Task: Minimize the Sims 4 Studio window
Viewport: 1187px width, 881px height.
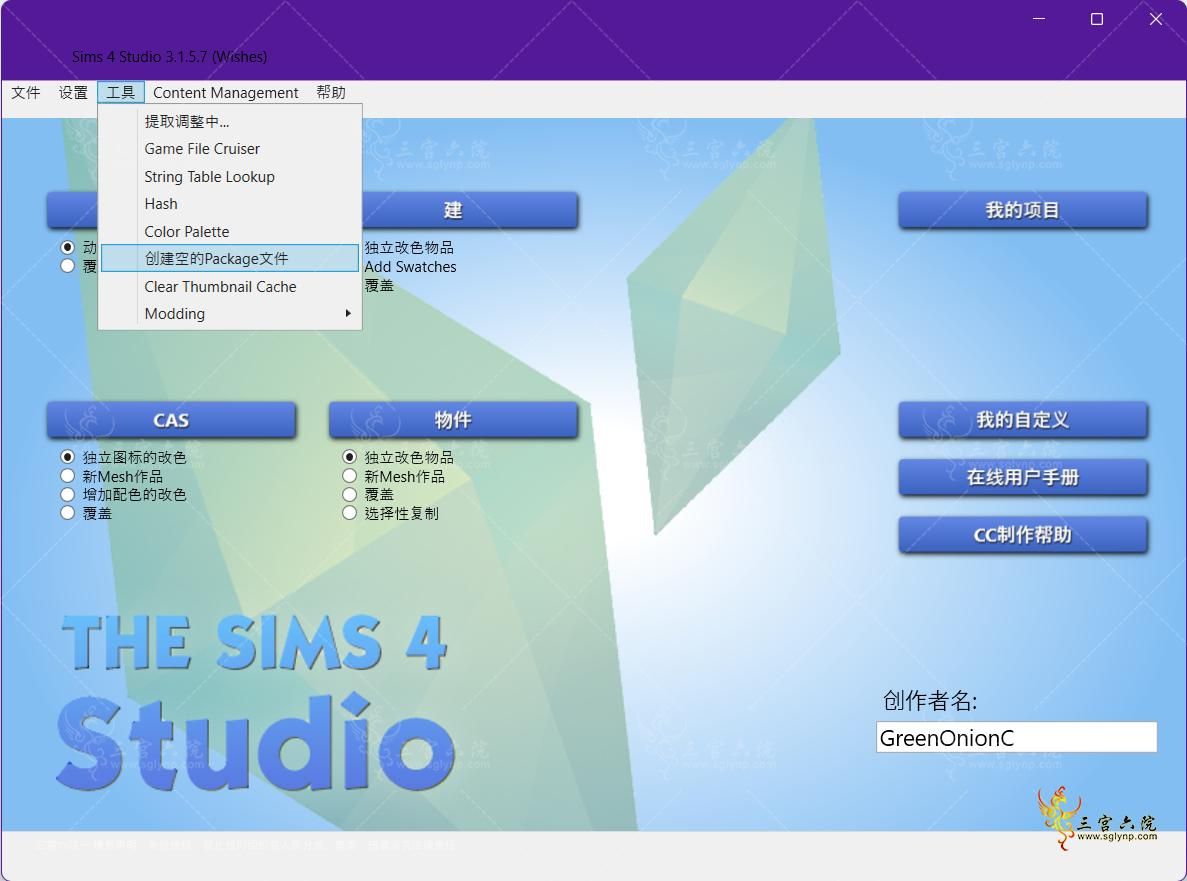Action: click(x=1039, y=19)
